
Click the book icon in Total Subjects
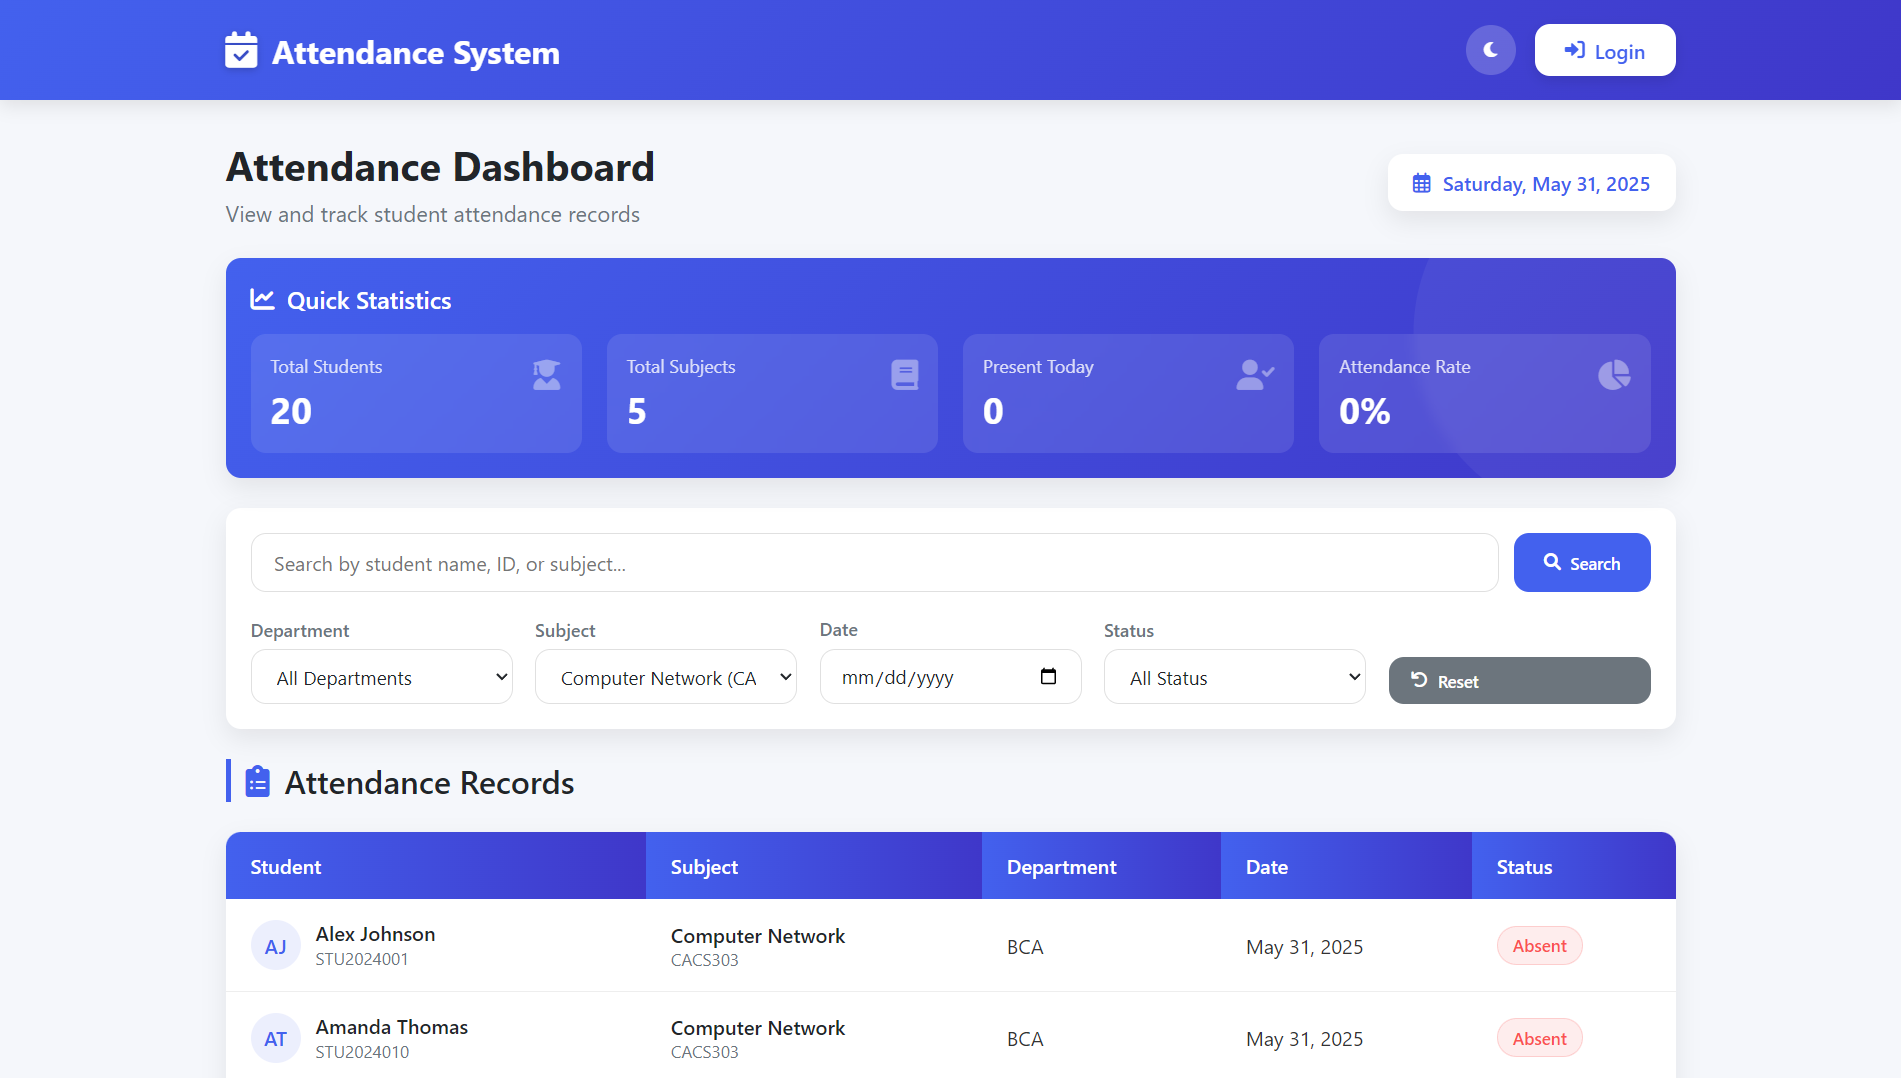click(x=904, y=375)
